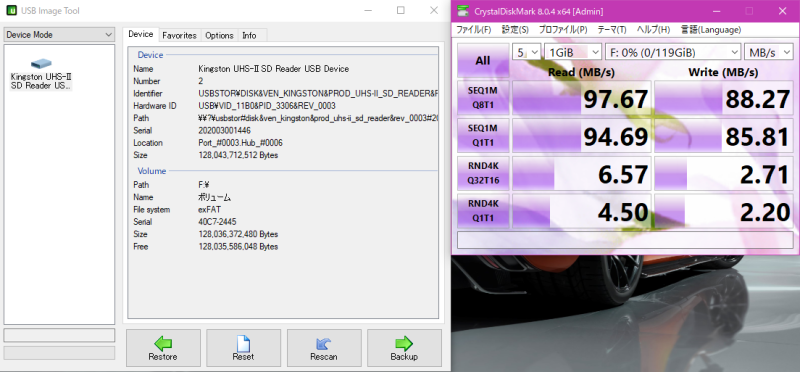This screenshot has height=372, width=800.
Task: Run the SEQ1M Q1T1 test
Action: coord(483,135)
